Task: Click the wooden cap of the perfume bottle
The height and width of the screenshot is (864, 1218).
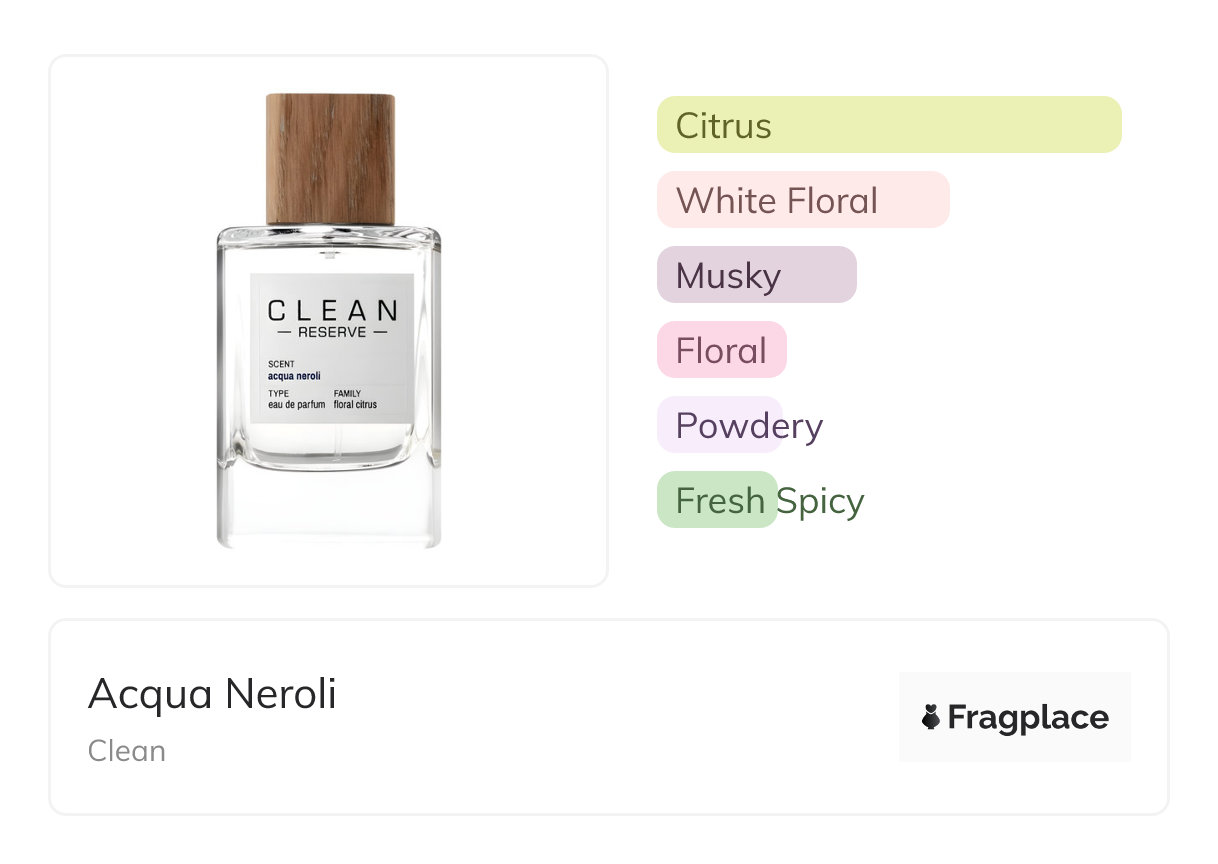Action: point(330,158)
